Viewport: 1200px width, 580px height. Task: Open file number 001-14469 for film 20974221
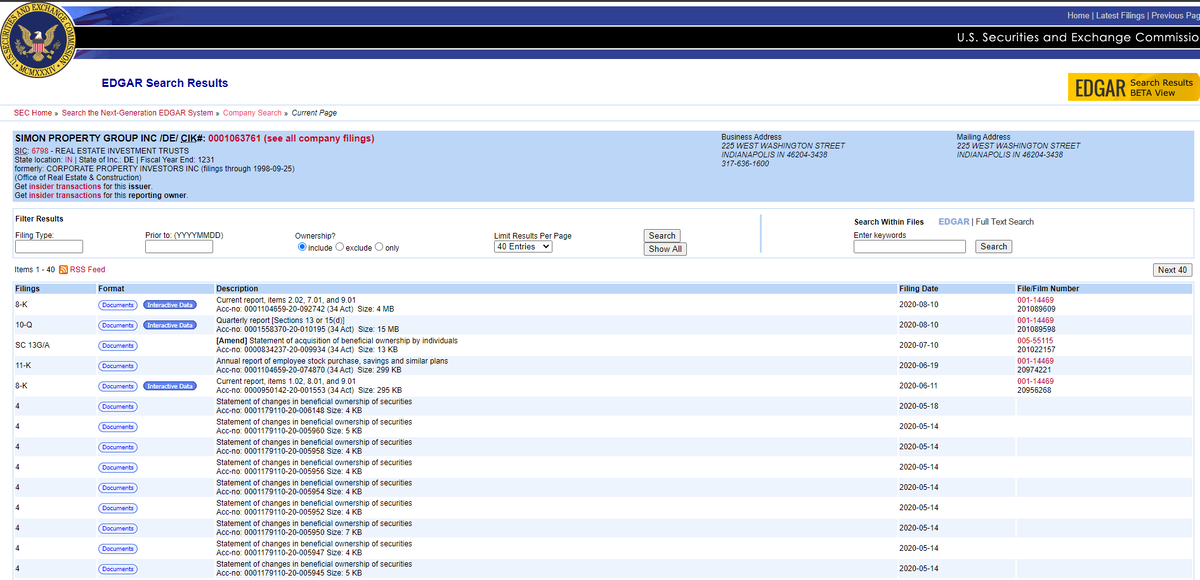pos(1035,361)
